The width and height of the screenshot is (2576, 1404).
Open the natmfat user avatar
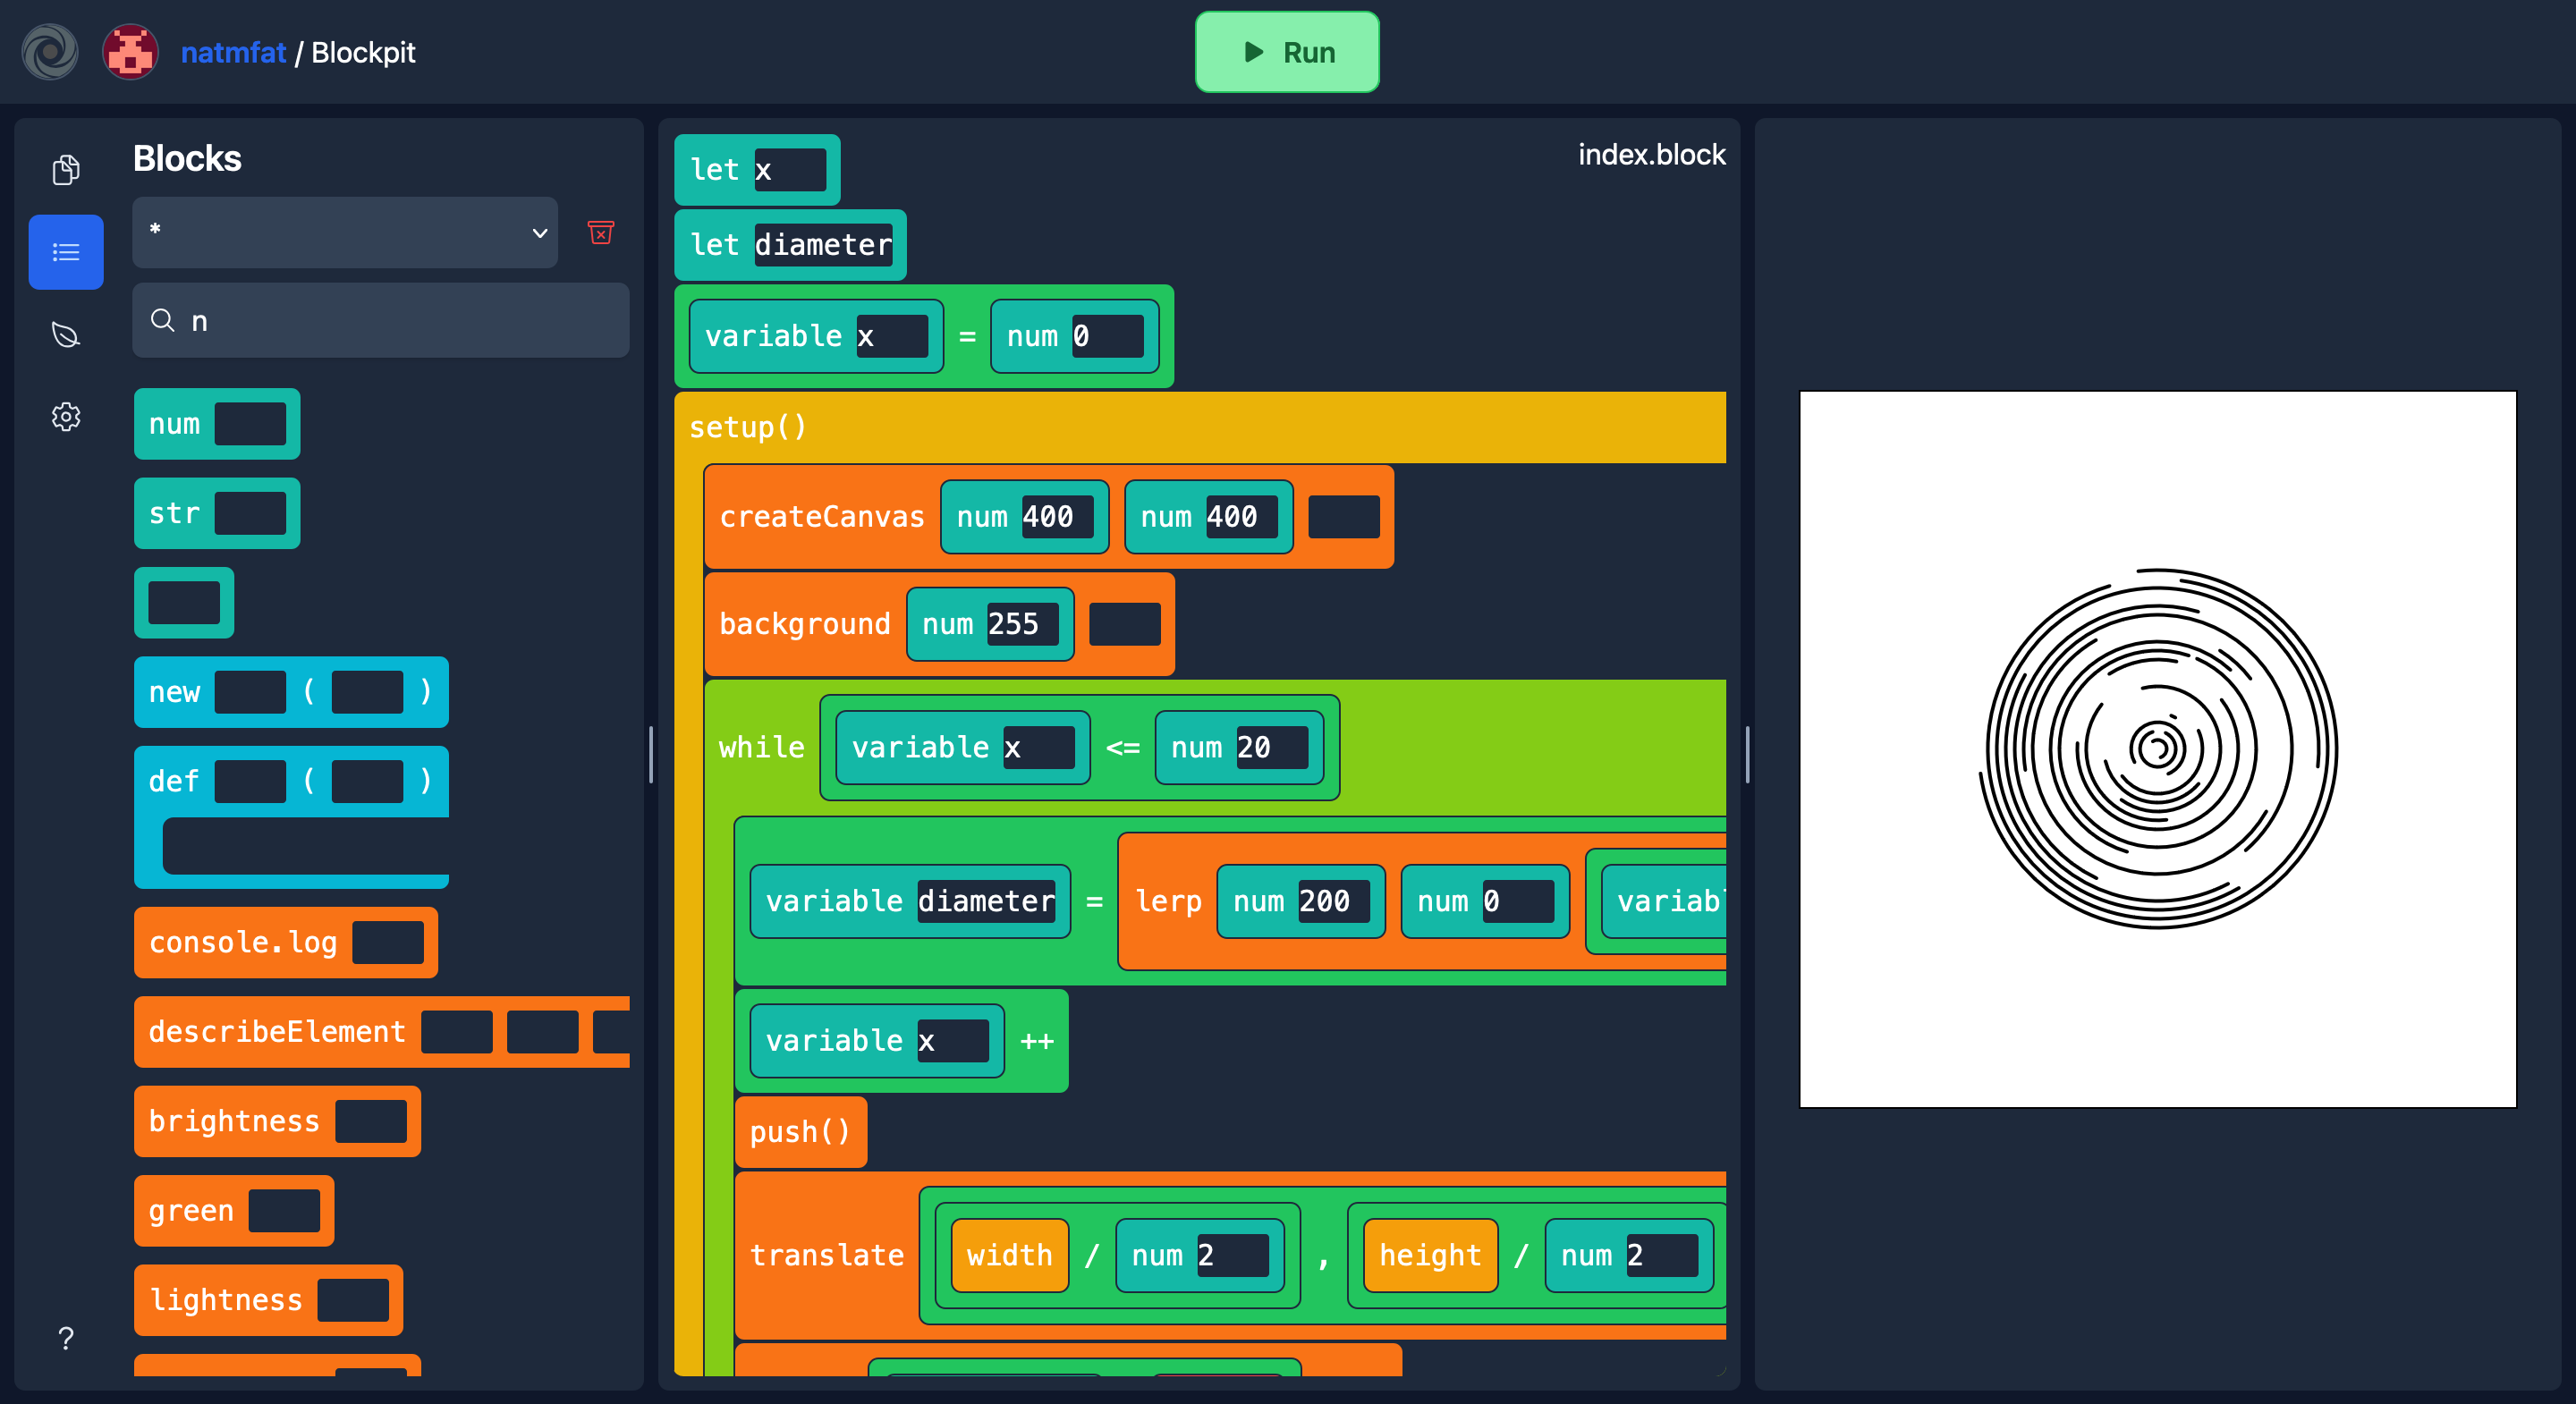[x=130, y=52]
